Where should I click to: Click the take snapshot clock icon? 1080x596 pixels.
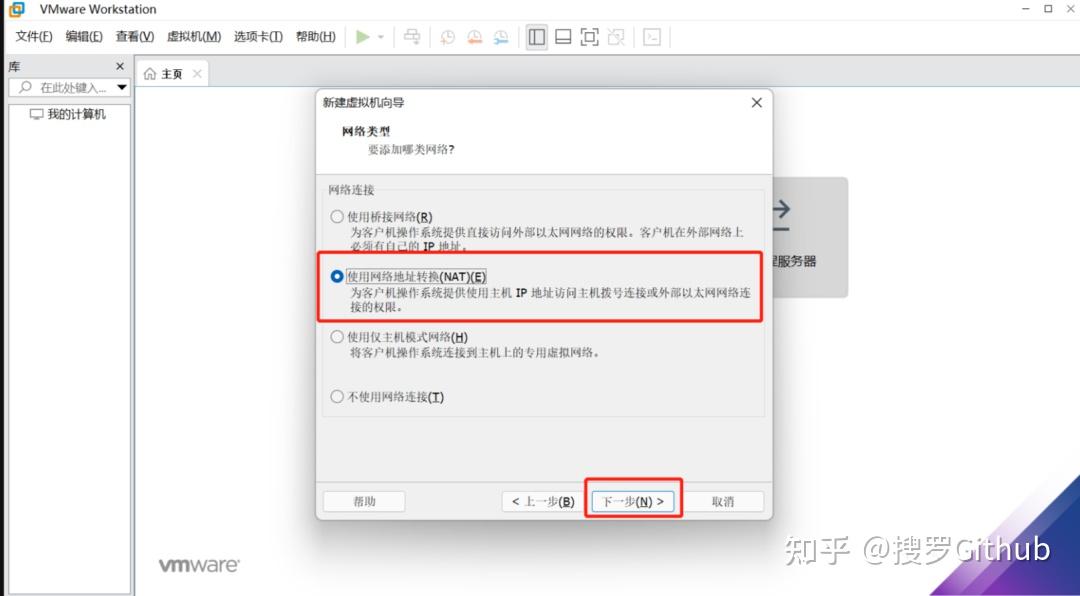(x=448, y=37)
